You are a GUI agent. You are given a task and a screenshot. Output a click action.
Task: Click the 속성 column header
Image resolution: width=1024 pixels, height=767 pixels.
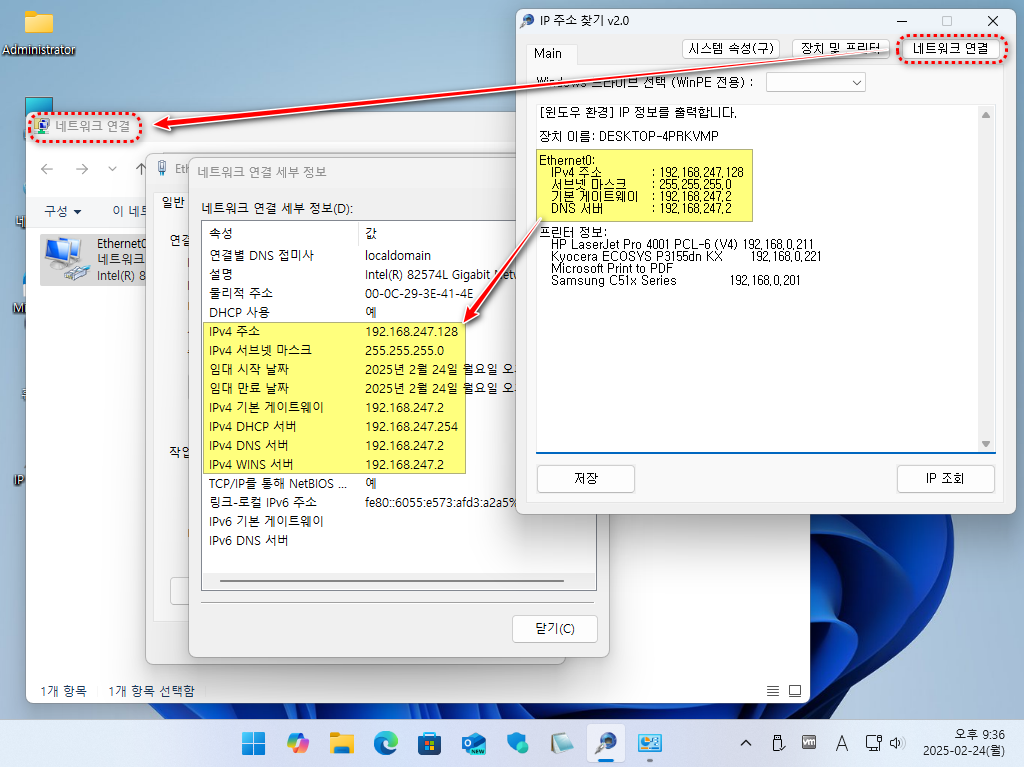(280, 233)
